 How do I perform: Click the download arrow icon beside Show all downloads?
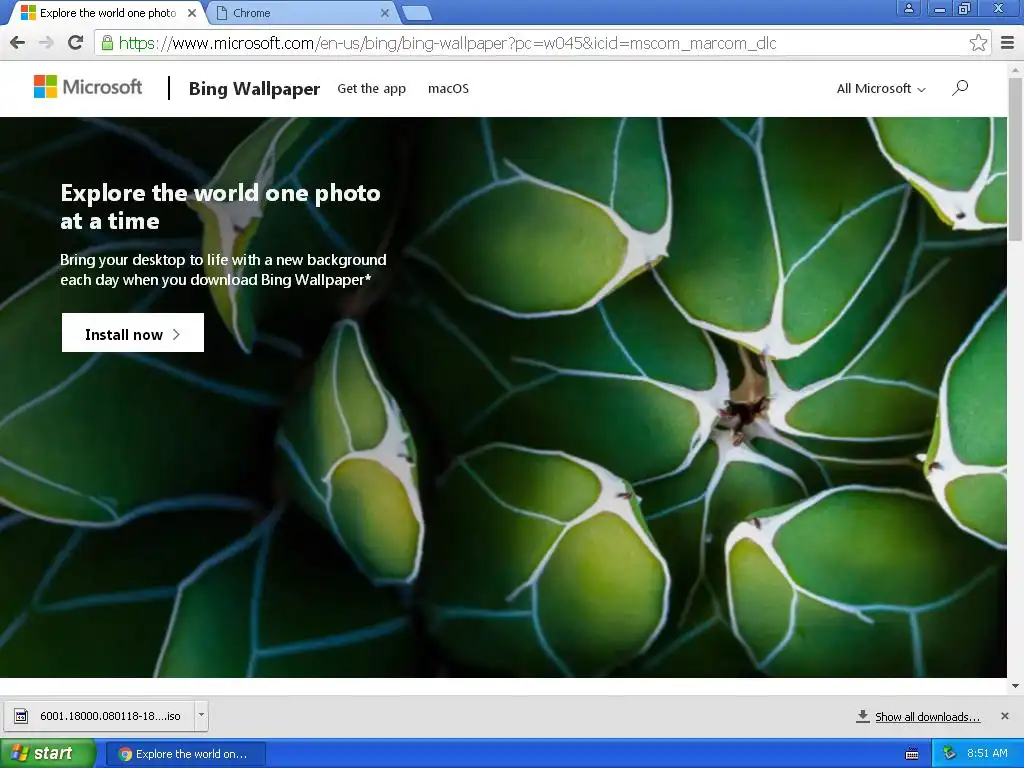[862, 716]
